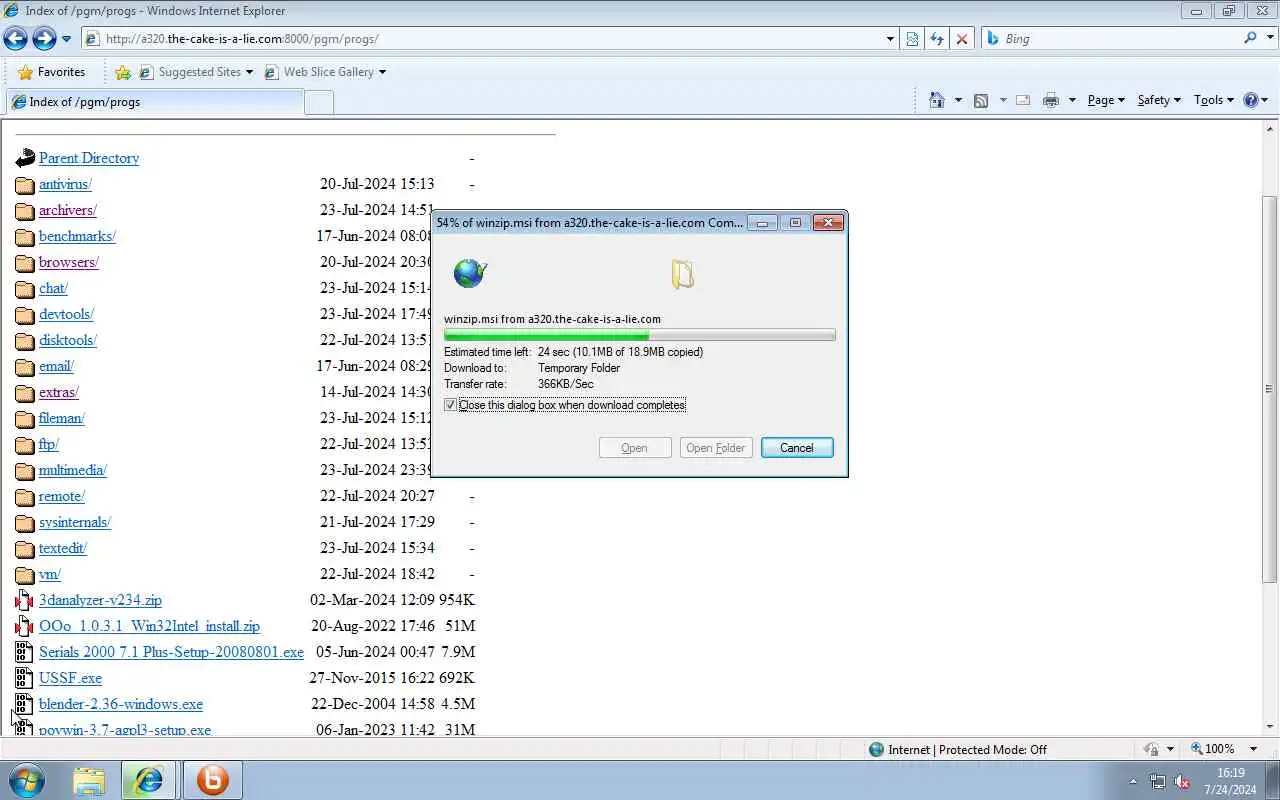Open the recent pages dropdown next to Forward

click(x=66, y=39)
